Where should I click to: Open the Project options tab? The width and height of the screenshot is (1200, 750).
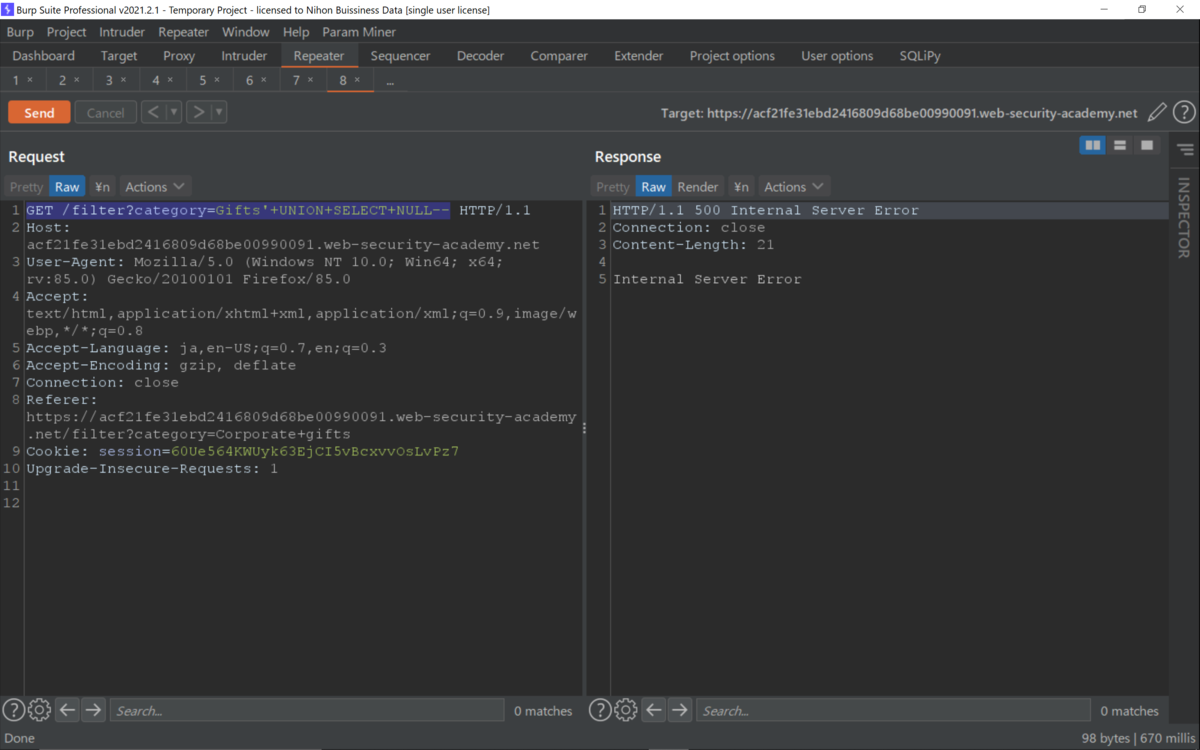(732, 56)
